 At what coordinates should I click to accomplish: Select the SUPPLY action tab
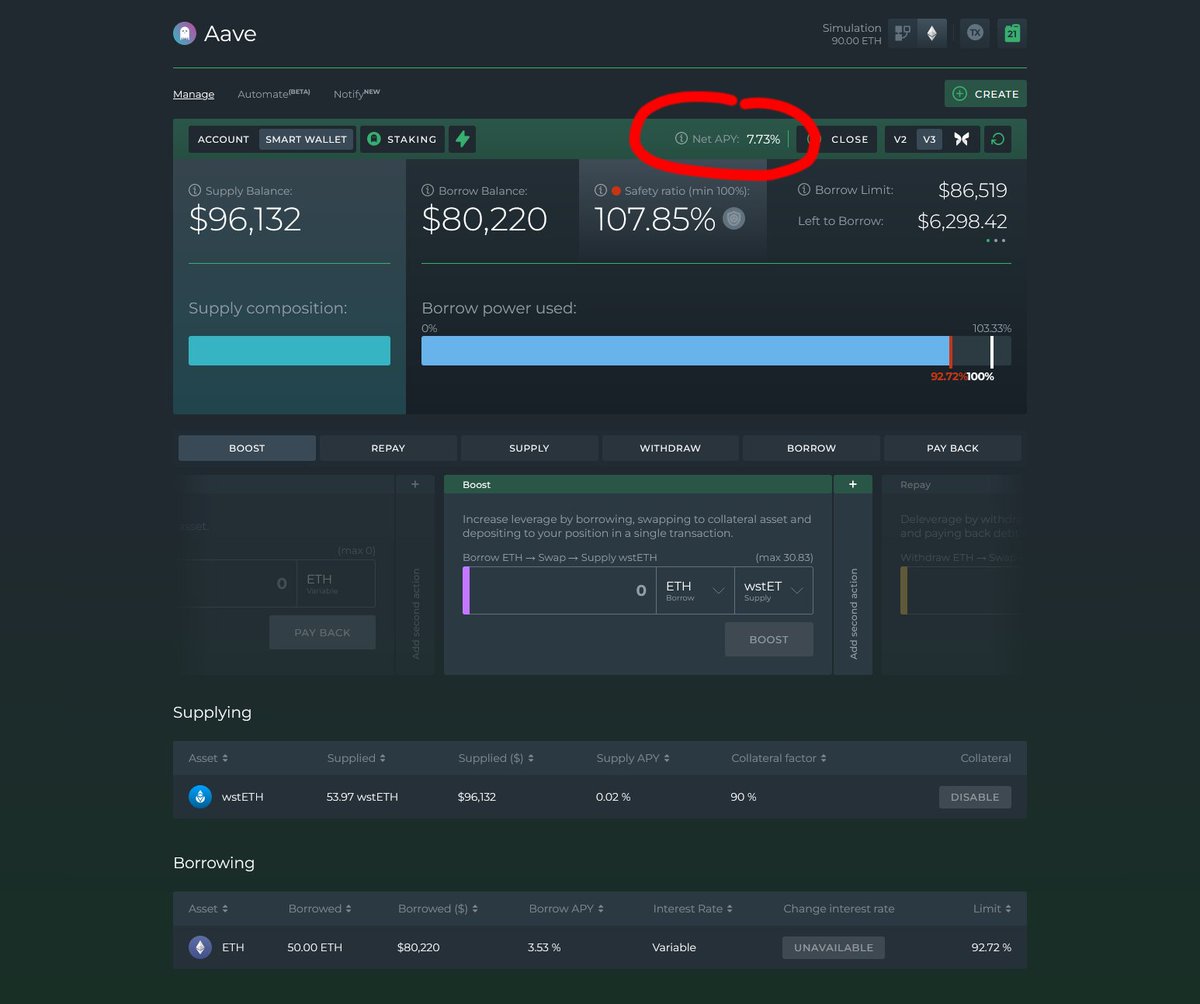click(x=529, y=448)
